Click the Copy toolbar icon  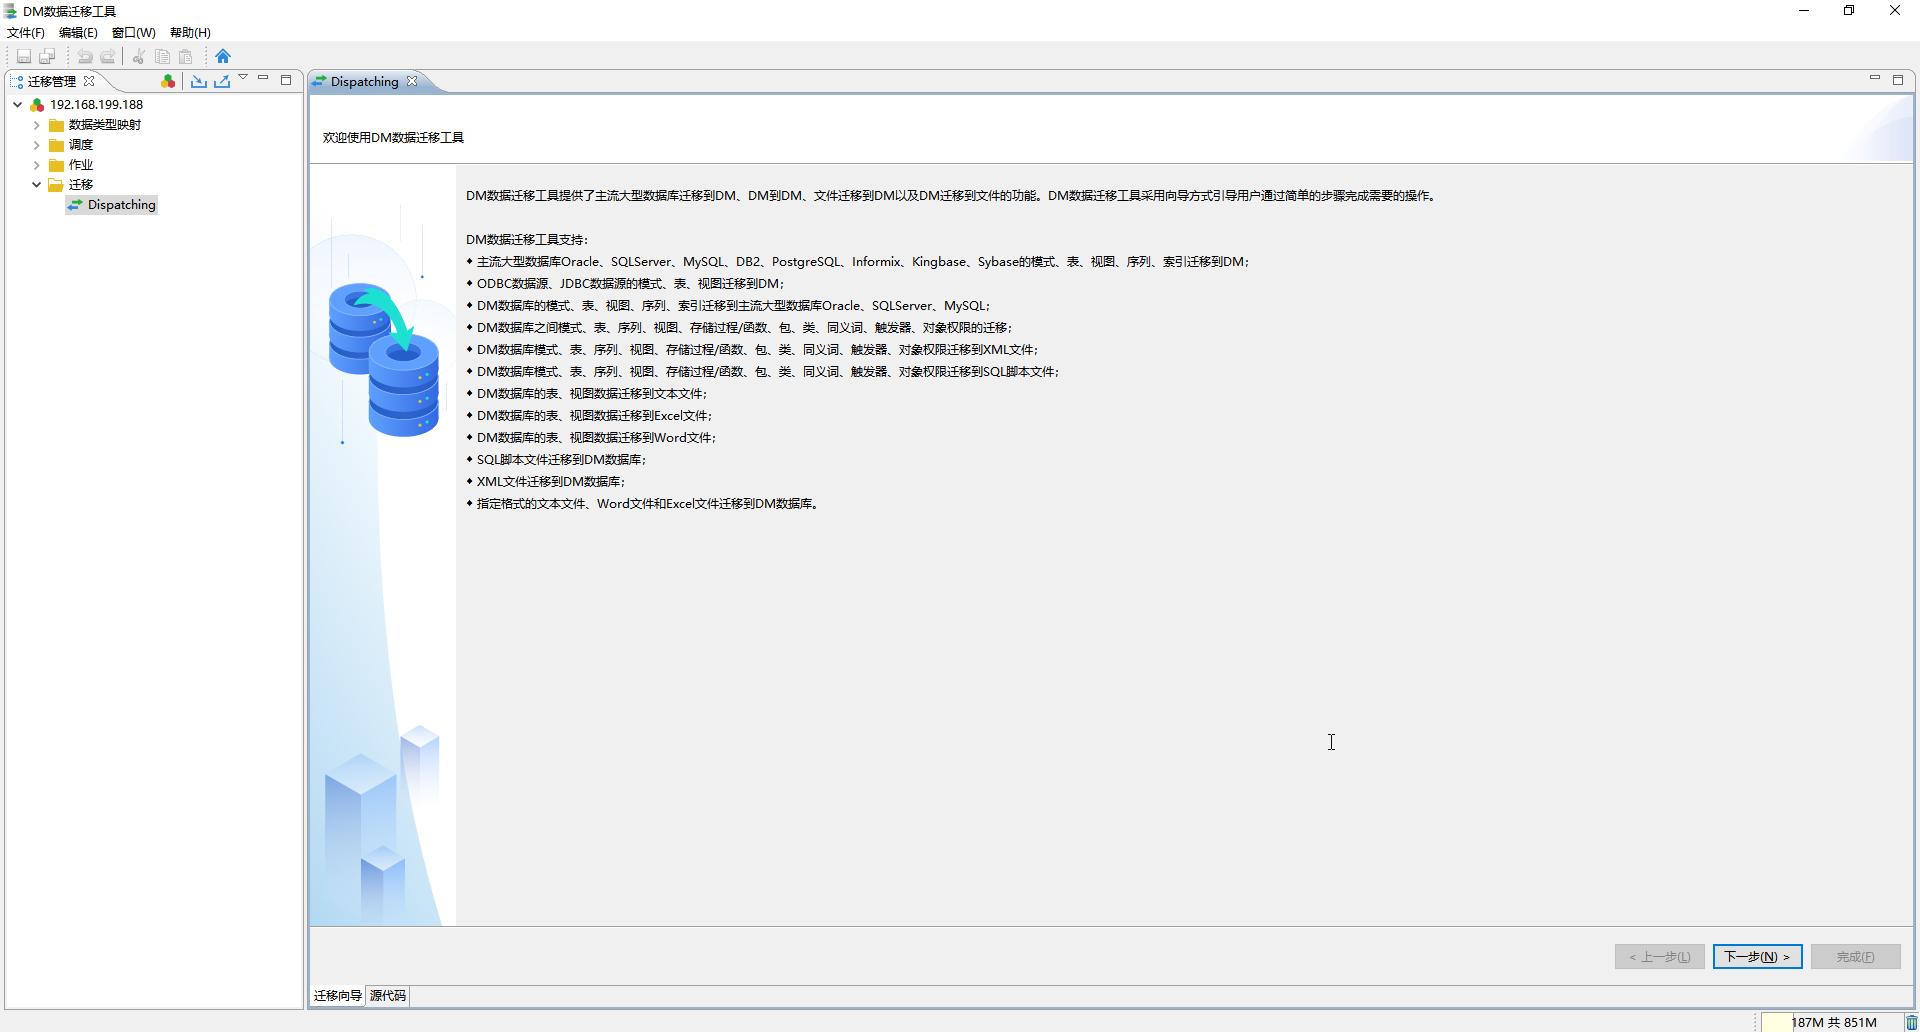[x=162, y=57]
